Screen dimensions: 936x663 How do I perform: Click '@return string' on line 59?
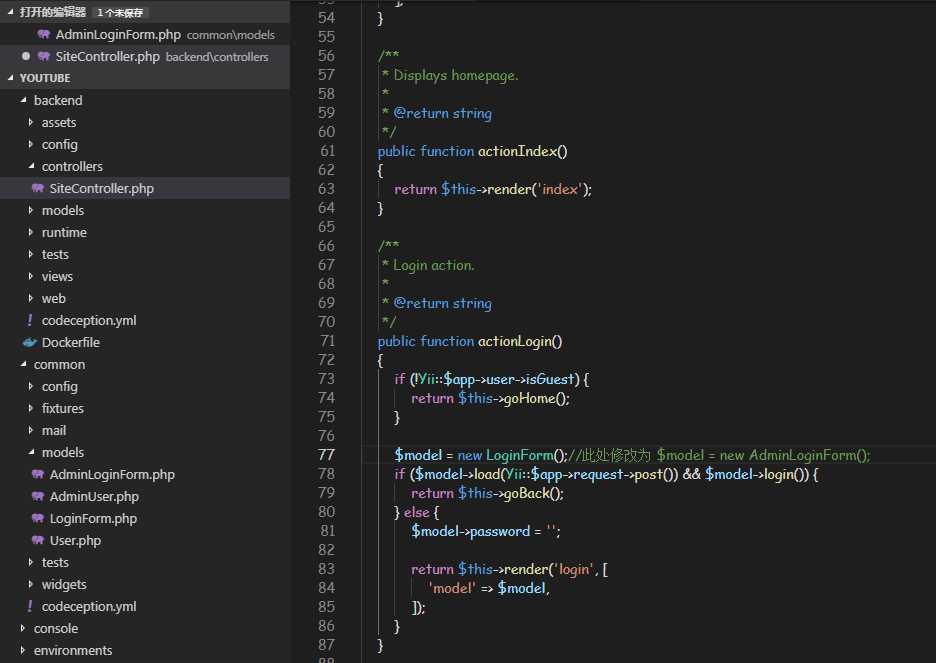442,113
